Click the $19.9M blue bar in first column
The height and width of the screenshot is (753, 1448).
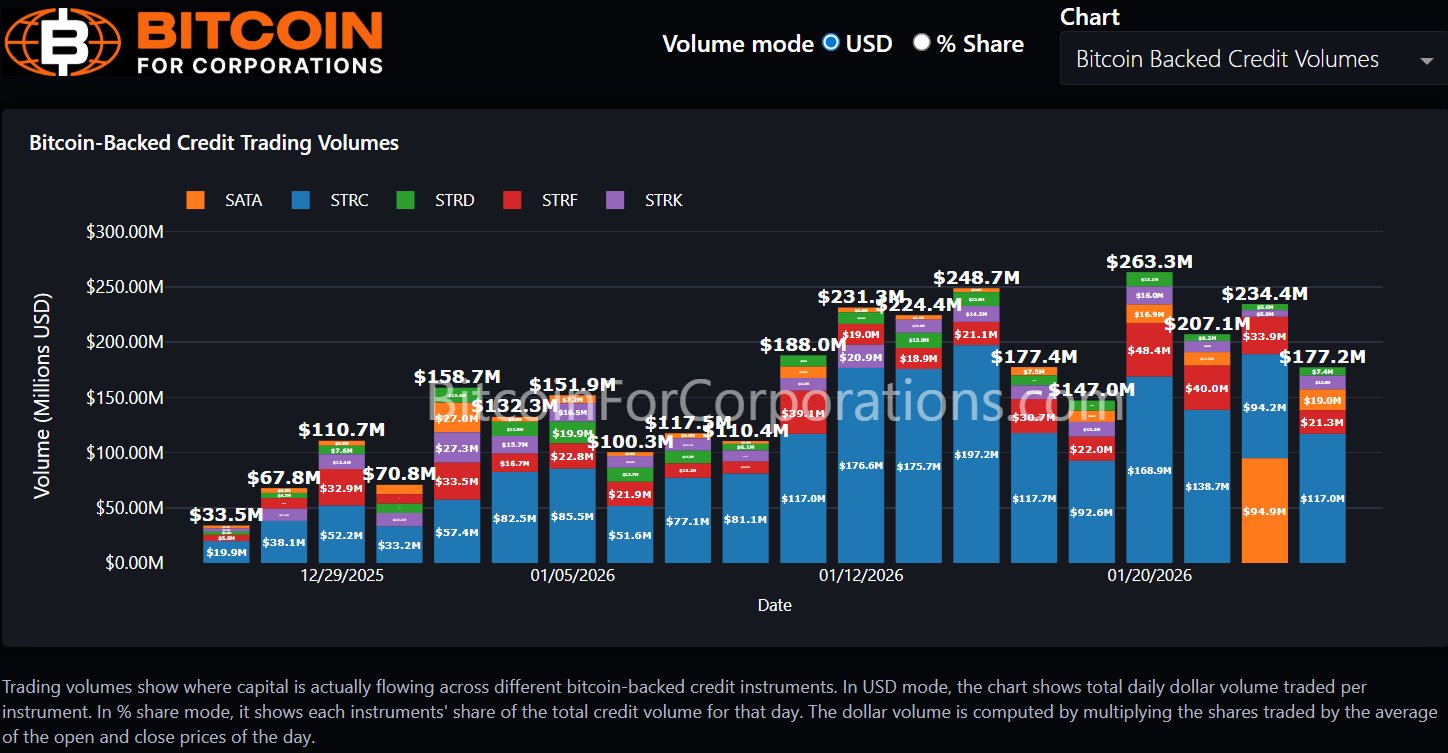click(x=226, y=552)
